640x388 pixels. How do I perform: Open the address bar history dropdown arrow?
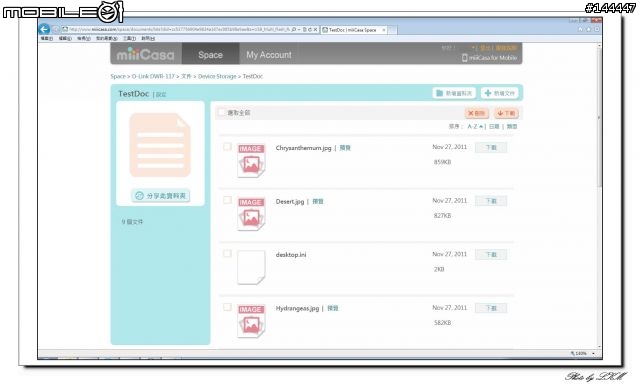coord(299,30)
